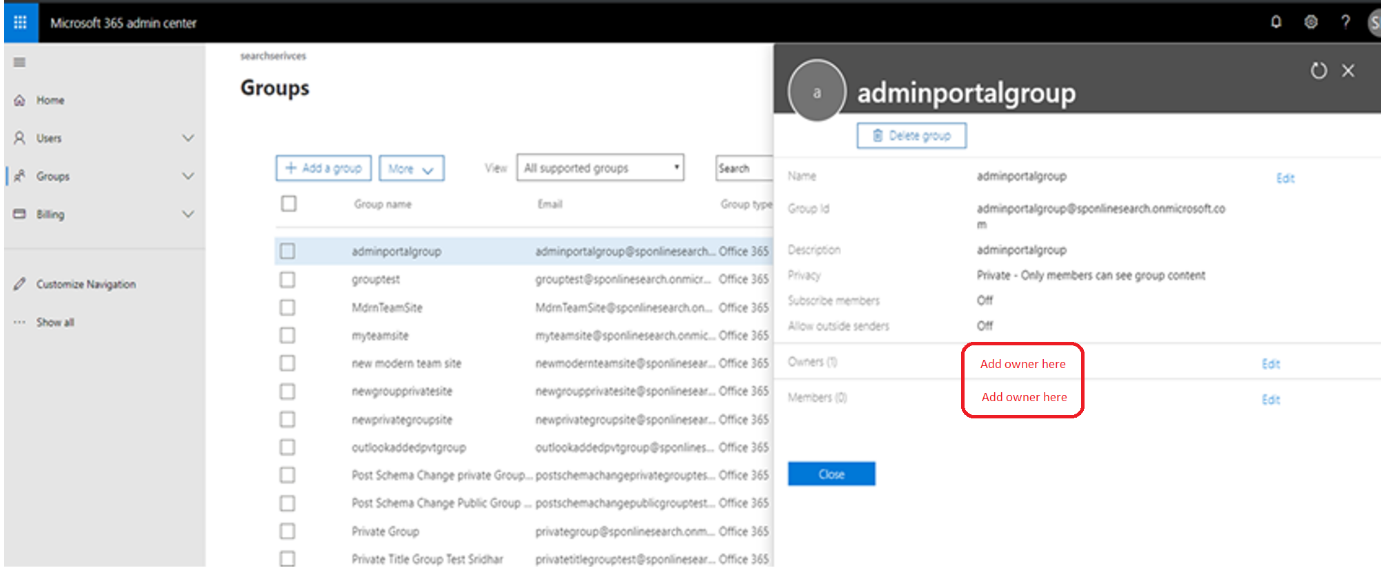The image size is (1381, 579).
Task: Check the adminportalgroup row checkbox
Action: point(287,251)
